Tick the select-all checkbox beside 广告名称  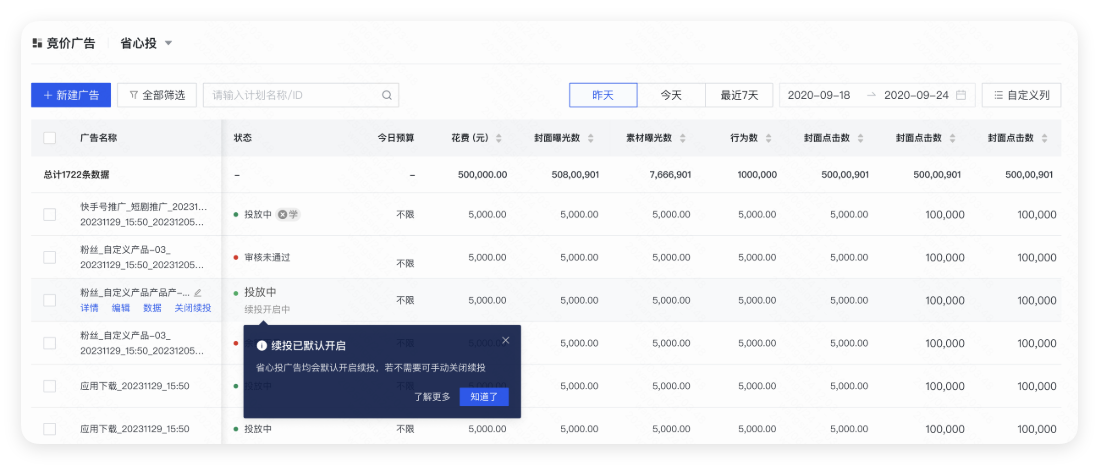coord(50,138)
